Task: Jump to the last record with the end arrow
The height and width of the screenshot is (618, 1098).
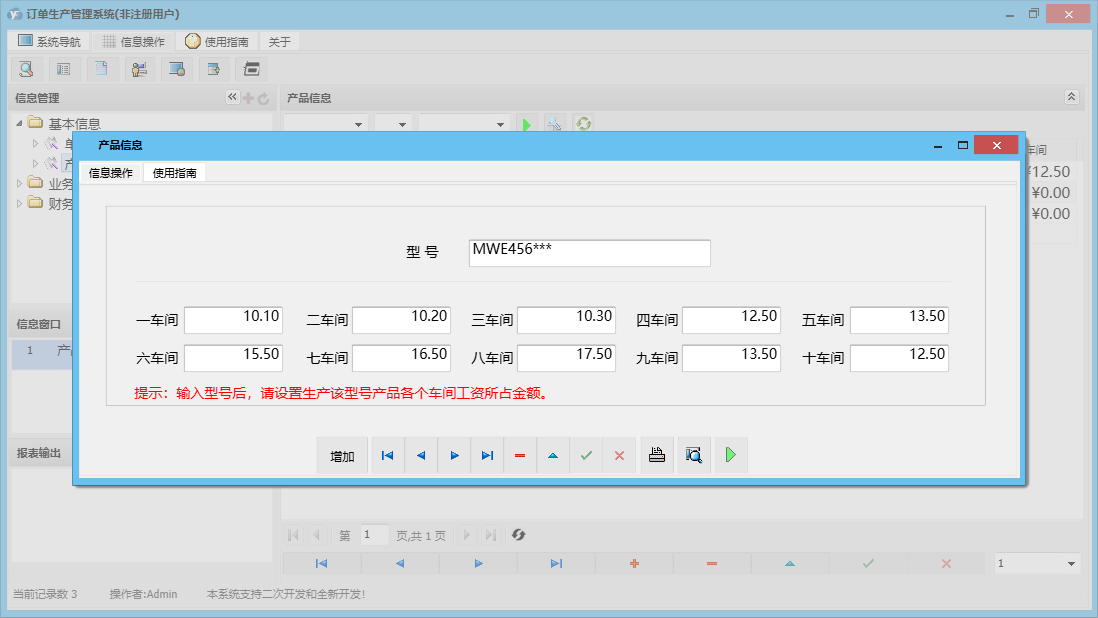Action: pyautogui.click(x=487, y=455)
